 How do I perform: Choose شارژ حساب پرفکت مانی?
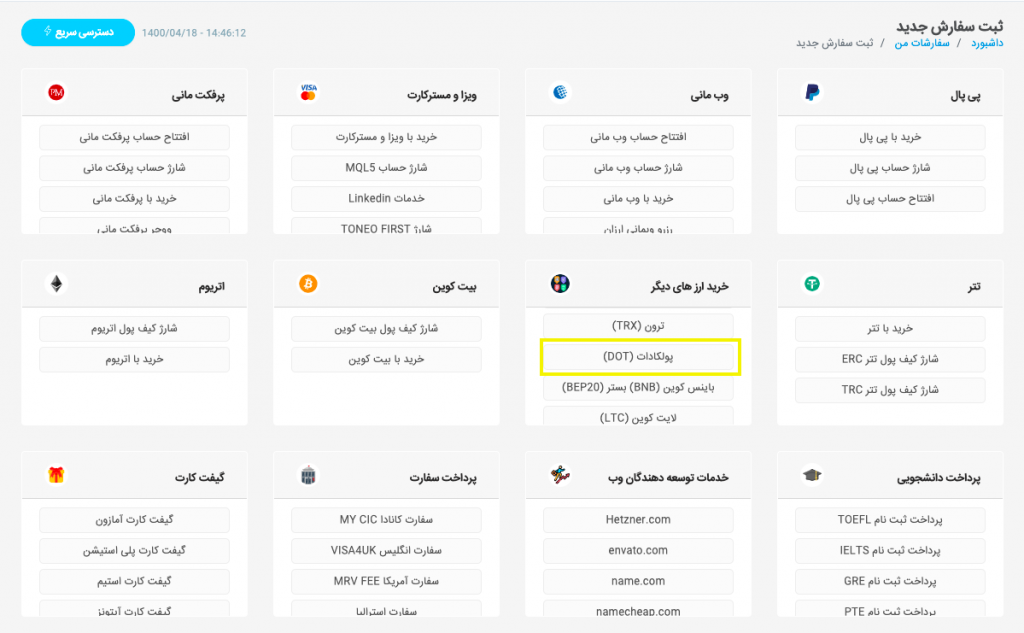tap(134, 168)
